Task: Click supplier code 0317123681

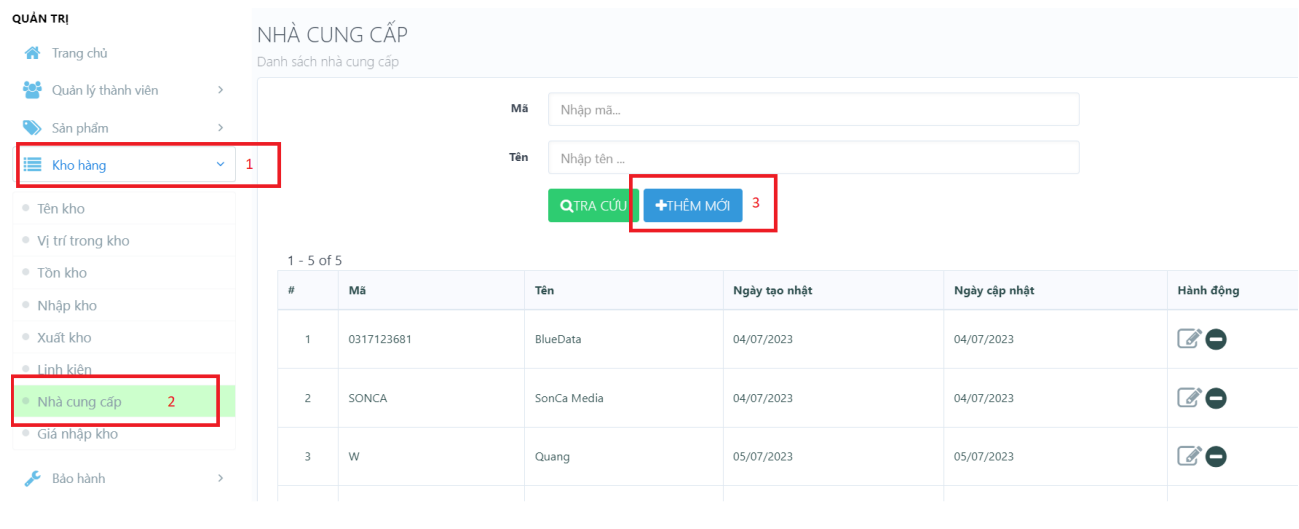Action: (x=380, y=339)
